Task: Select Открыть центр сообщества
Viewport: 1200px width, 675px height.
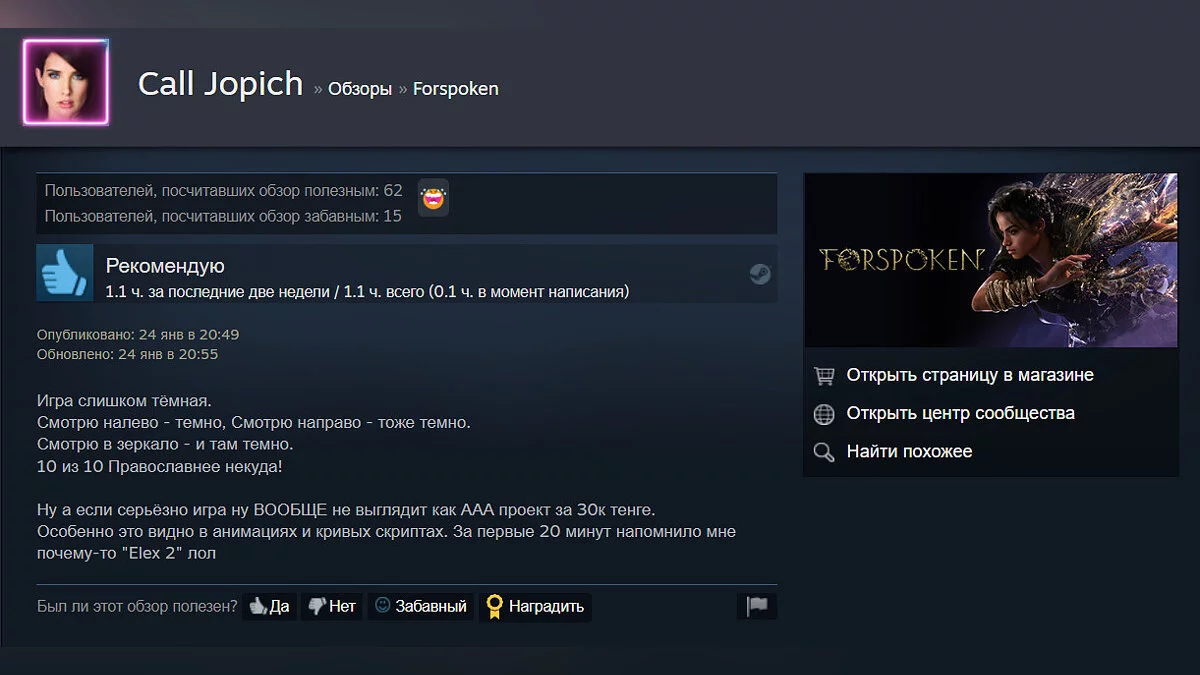Action: pyautogui.click(x=961, y=413)
